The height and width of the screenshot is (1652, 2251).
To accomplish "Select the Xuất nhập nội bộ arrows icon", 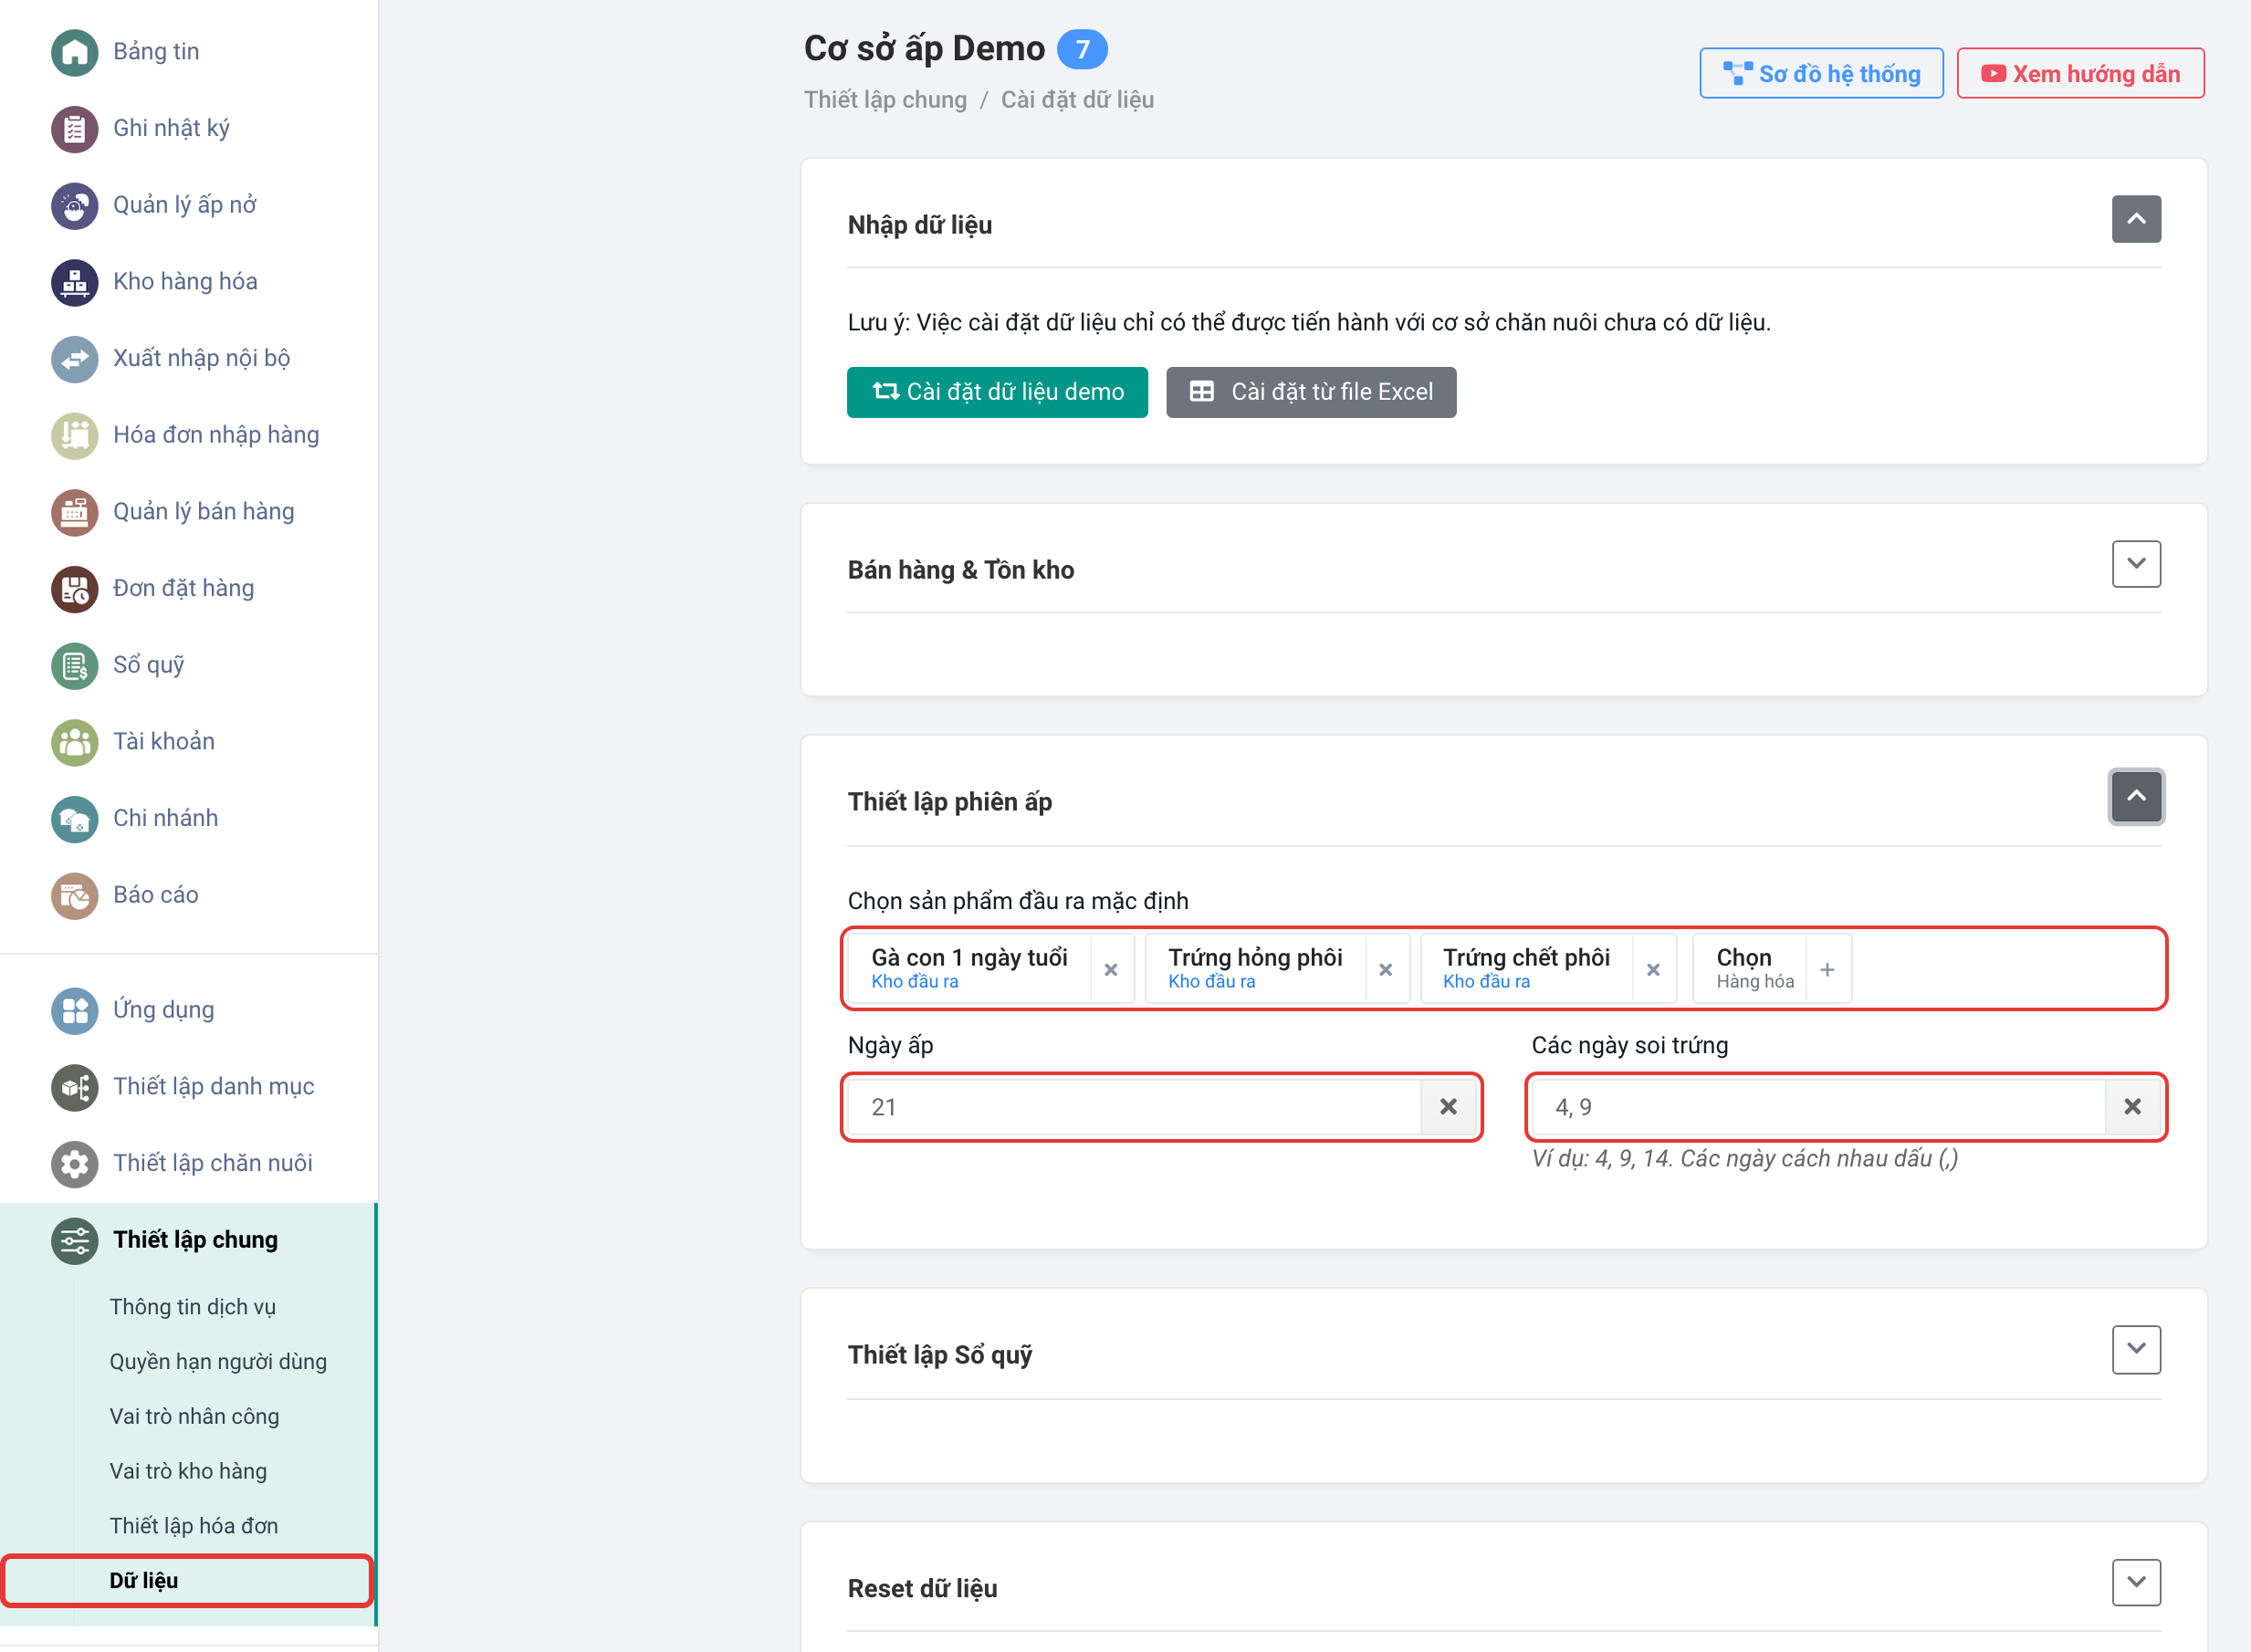I will [74, 359].
